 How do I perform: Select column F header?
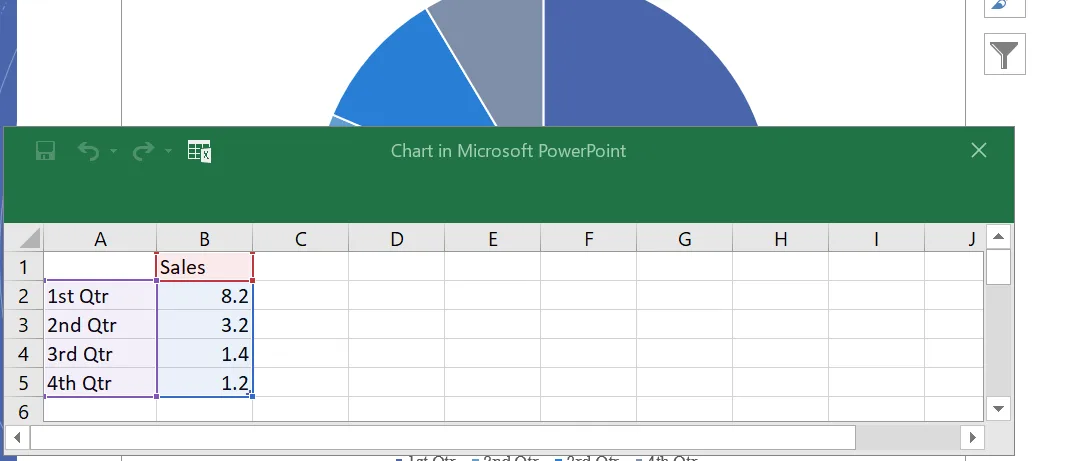588,239
